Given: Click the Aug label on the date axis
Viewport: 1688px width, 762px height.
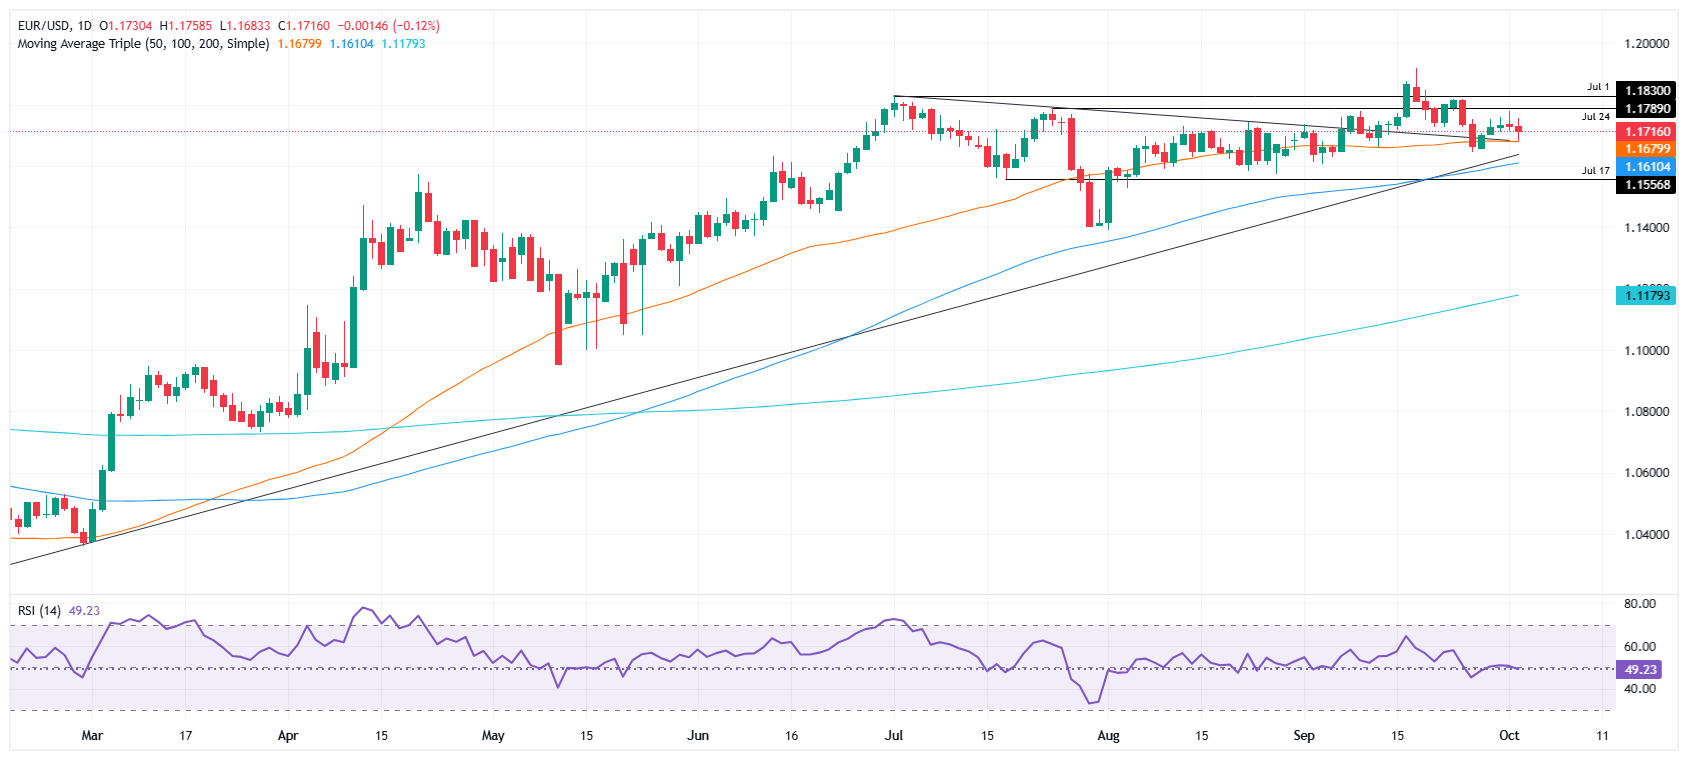Looking at the screenshot, I should tap(1108, 736).
